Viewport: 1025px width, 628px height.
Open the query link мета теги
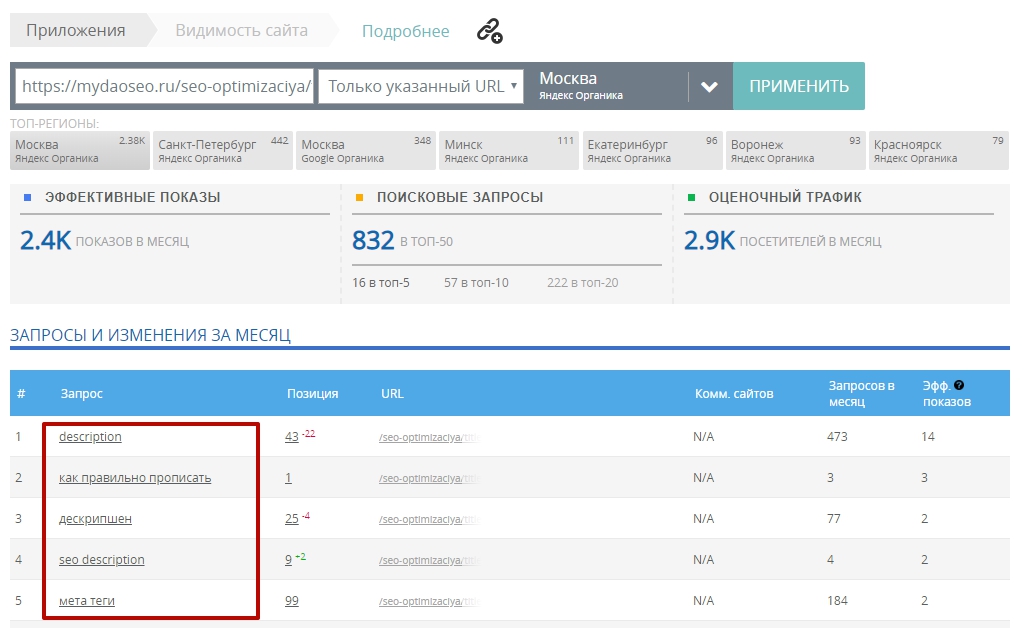tap(87, 601)
